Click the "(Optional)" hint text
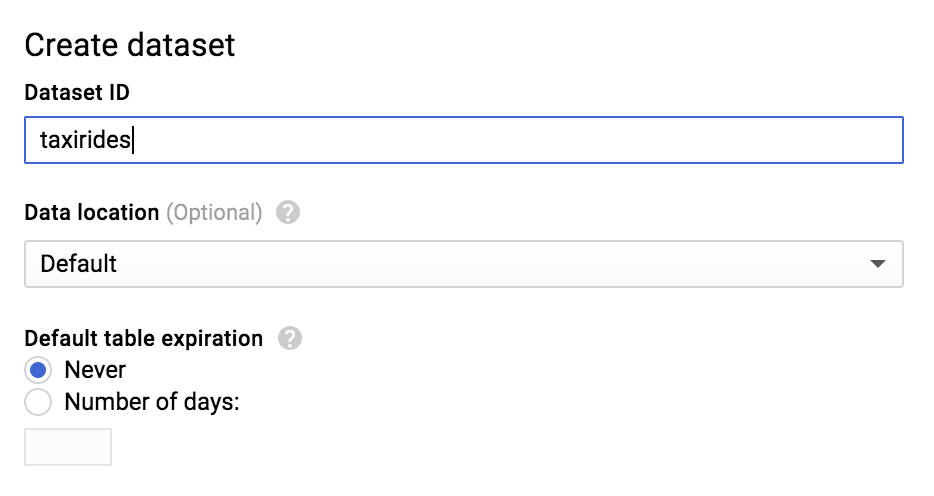This screenshot has height=496, width=934. [x=214, y=213]
